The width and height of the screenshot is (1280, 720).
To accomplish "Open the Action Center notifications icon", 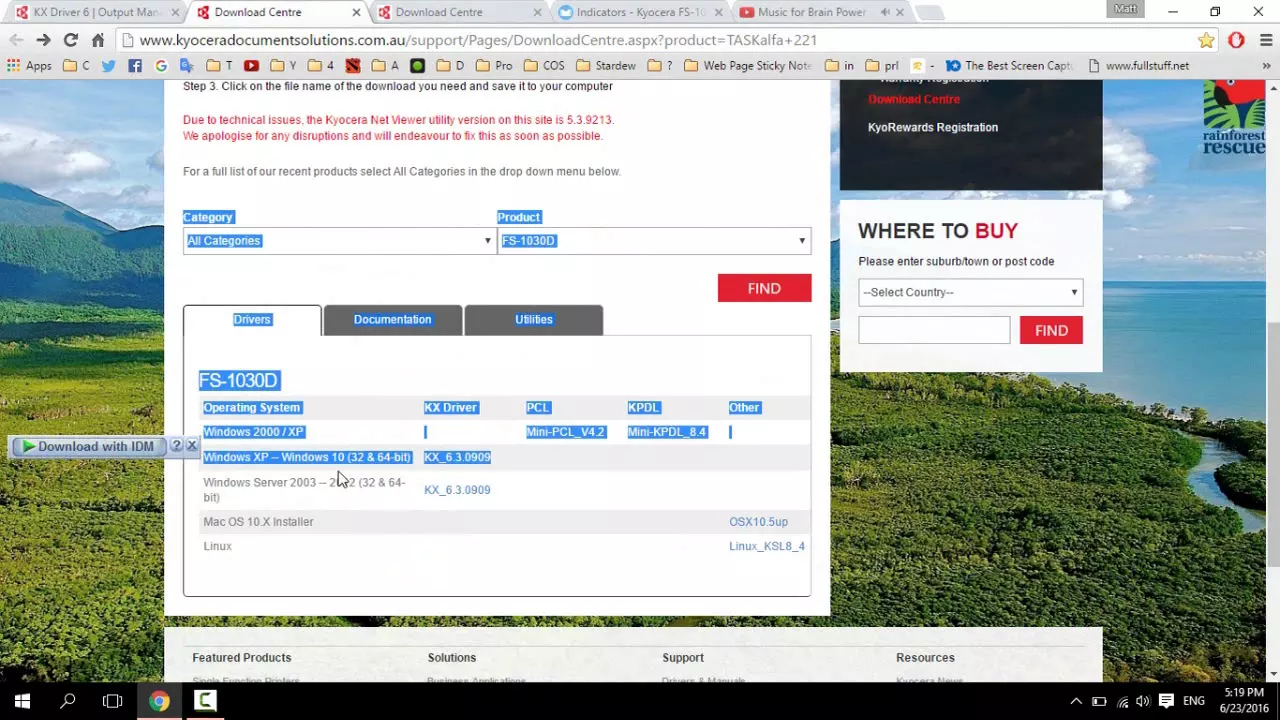I will coord(1164,701).
